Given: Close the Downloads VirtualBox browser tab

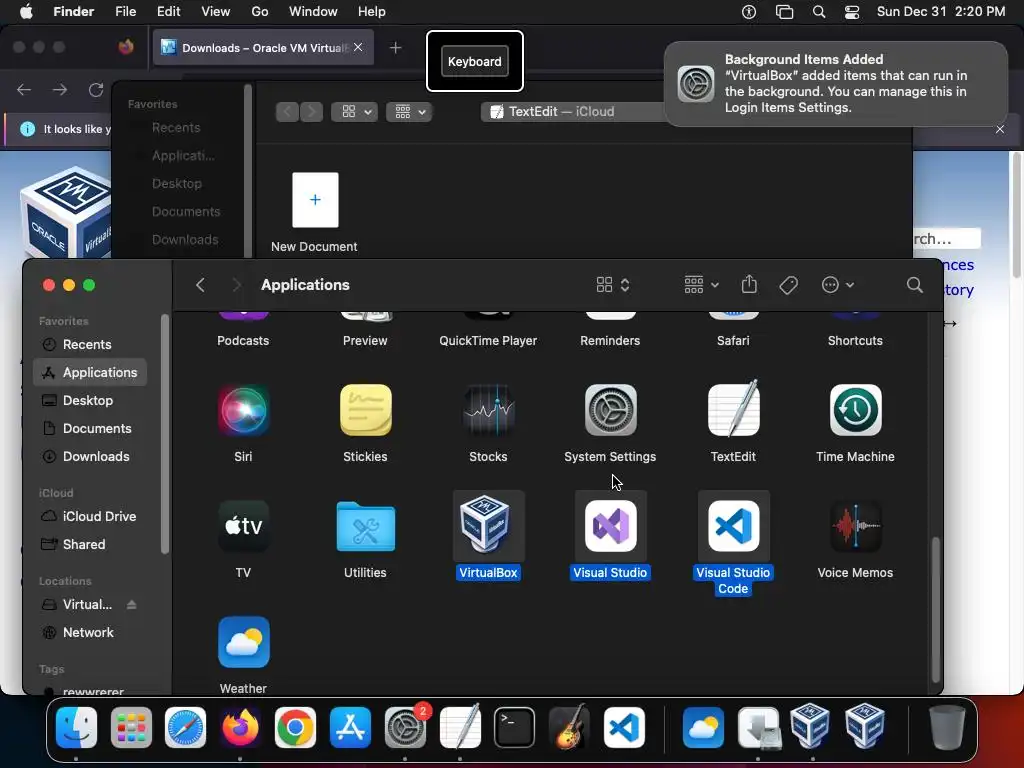Looking at the screenshot, I should click(358, 47).
